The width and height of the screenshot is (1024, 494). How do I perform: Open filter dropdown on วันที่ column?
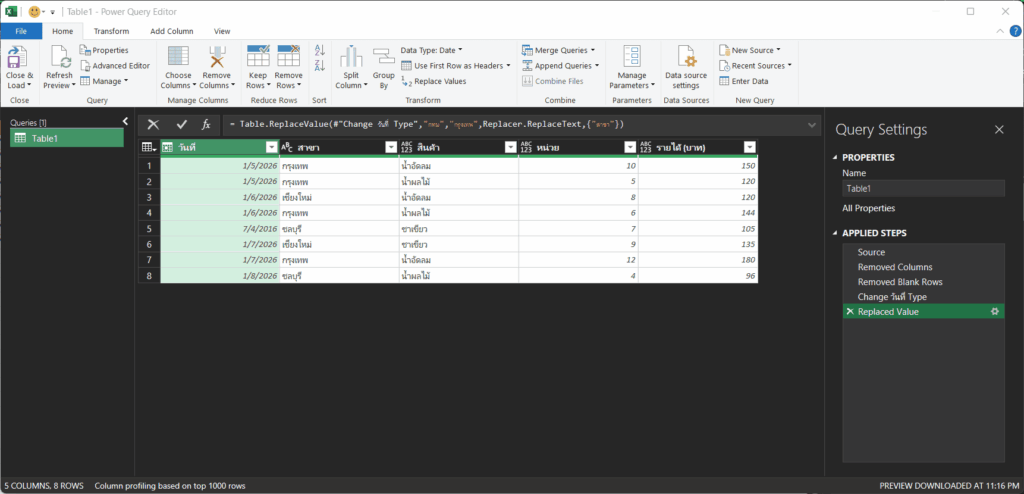(x=272, y=147)
